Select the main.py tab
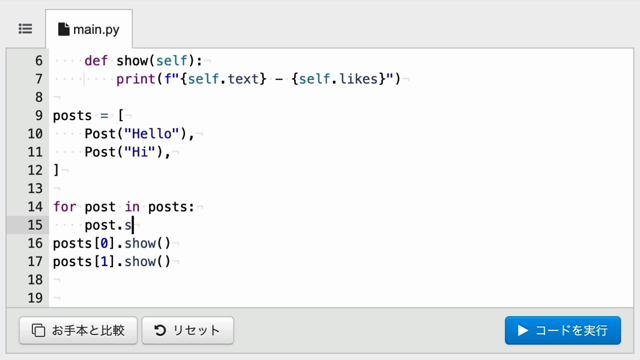640x360 pixels. coord(89,29)
